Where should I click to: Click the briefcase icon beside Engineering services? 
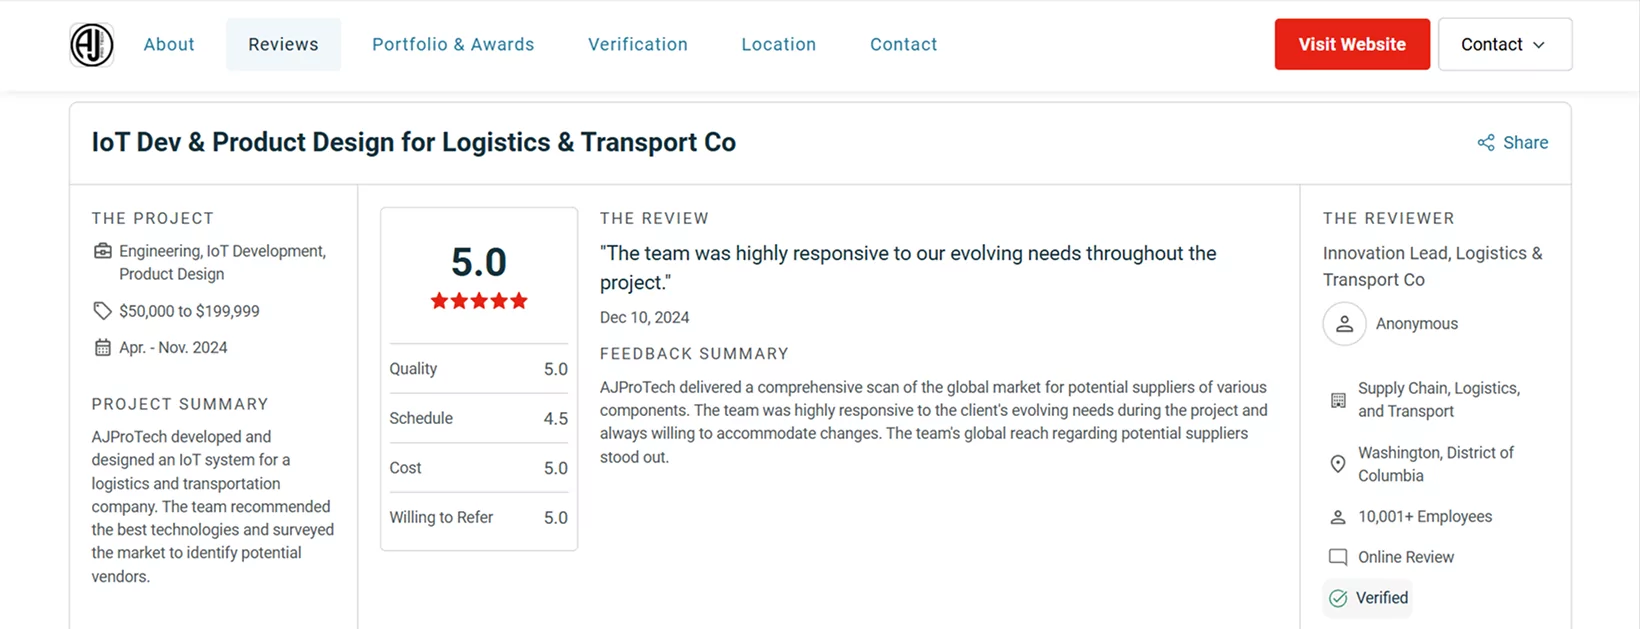[x=102, y=251]
